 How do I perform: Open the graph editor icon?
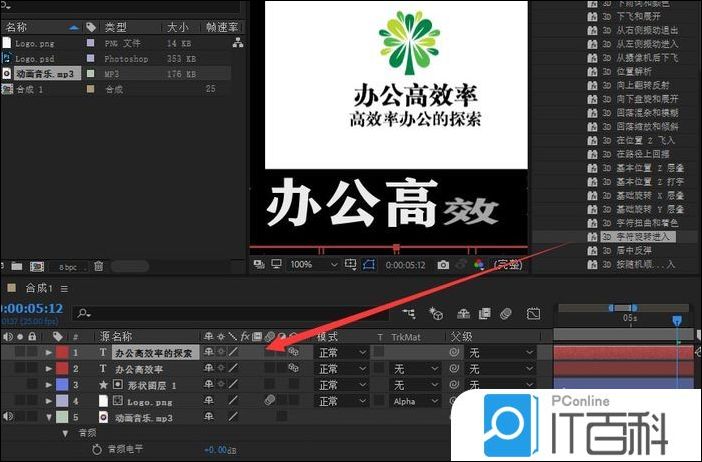(533, 314)
